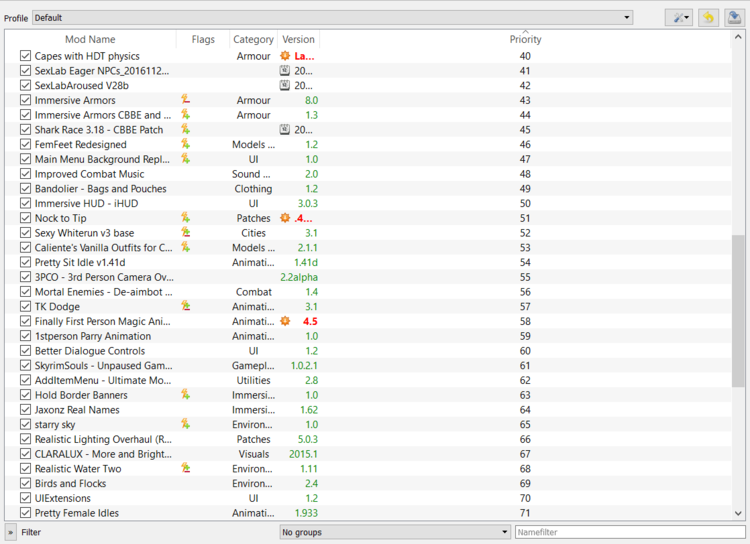Select the Pretty Female Idles row
750x544 pixels.
coord(368,513)
